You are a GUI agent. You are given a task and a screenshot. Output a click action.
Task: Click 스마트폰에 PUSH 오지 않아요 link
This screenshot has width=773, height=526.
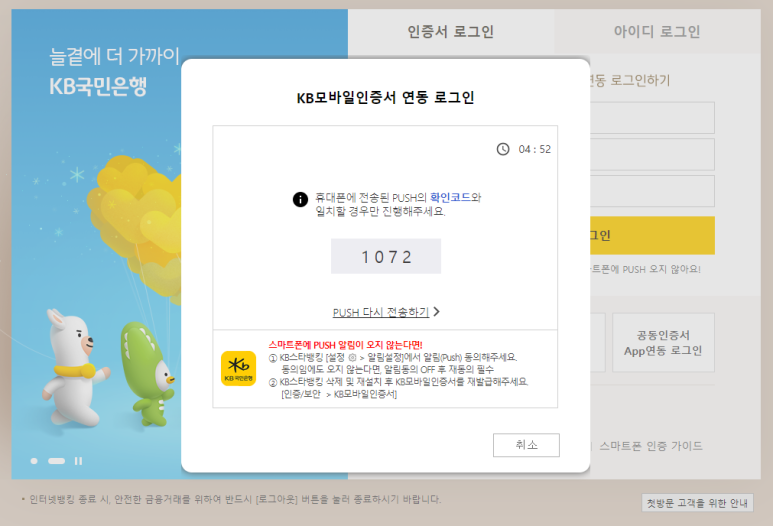tap(645, 269)
